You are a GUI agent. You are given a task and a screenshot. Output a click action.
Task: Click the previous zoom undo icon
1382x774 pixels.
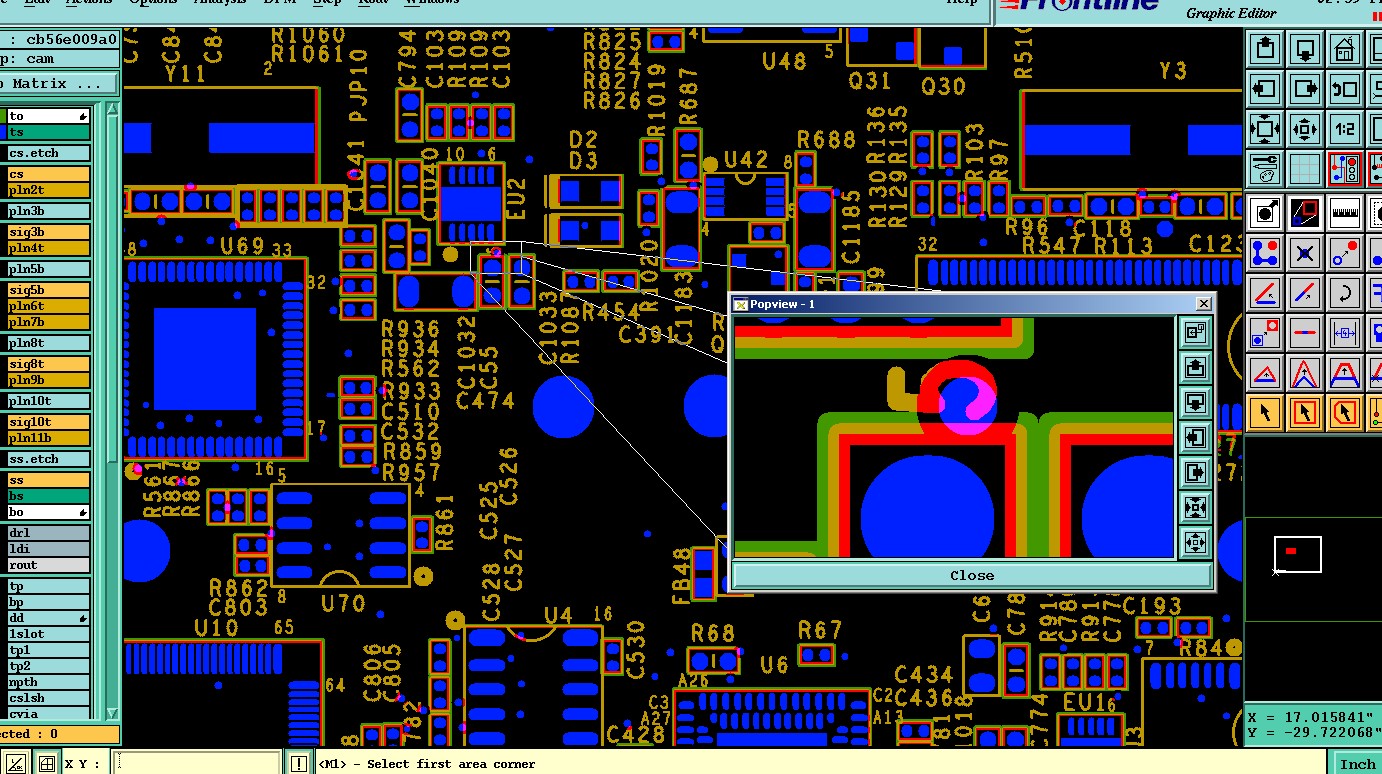click(1345, 88)
